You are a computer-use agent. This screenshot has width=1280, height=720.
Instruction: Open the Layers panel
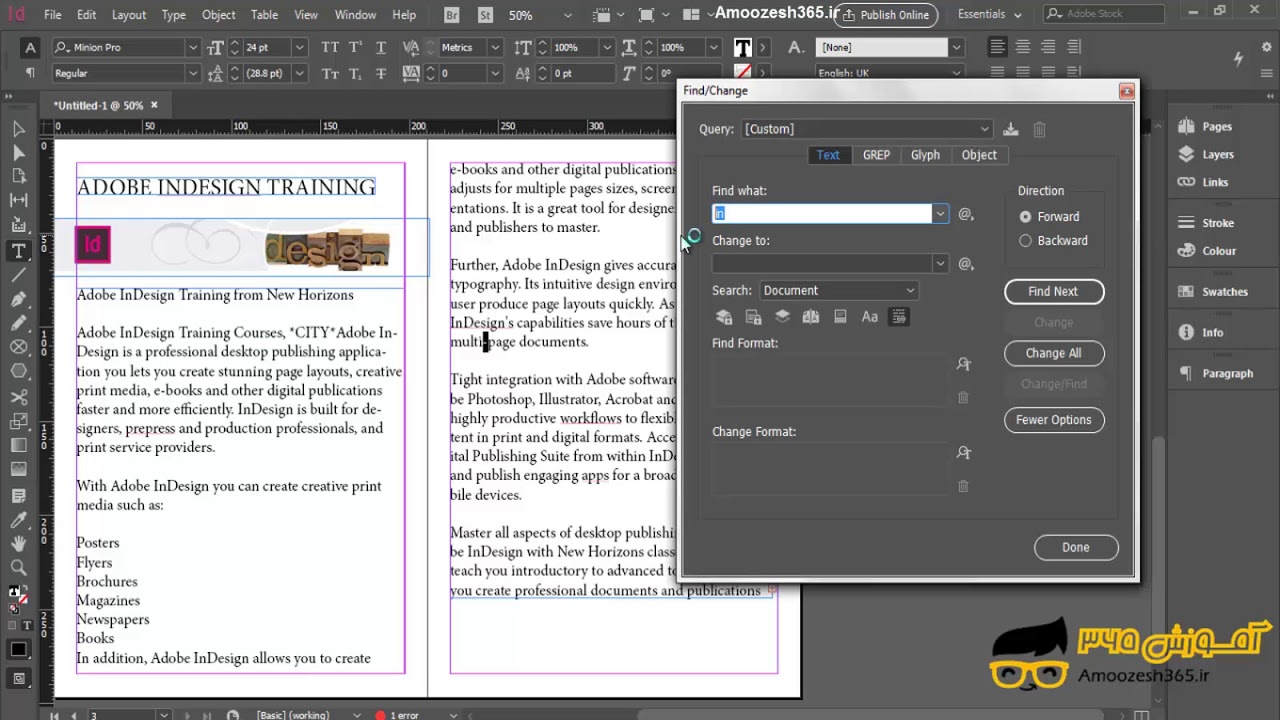[1207, 155]
